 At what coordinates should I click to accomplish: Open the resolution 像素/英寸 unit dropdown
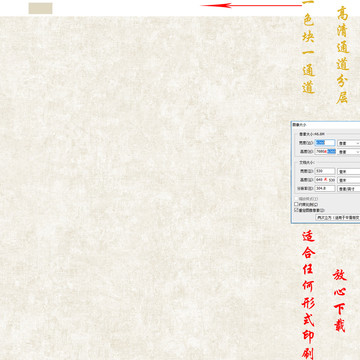[x=349, y=189]
